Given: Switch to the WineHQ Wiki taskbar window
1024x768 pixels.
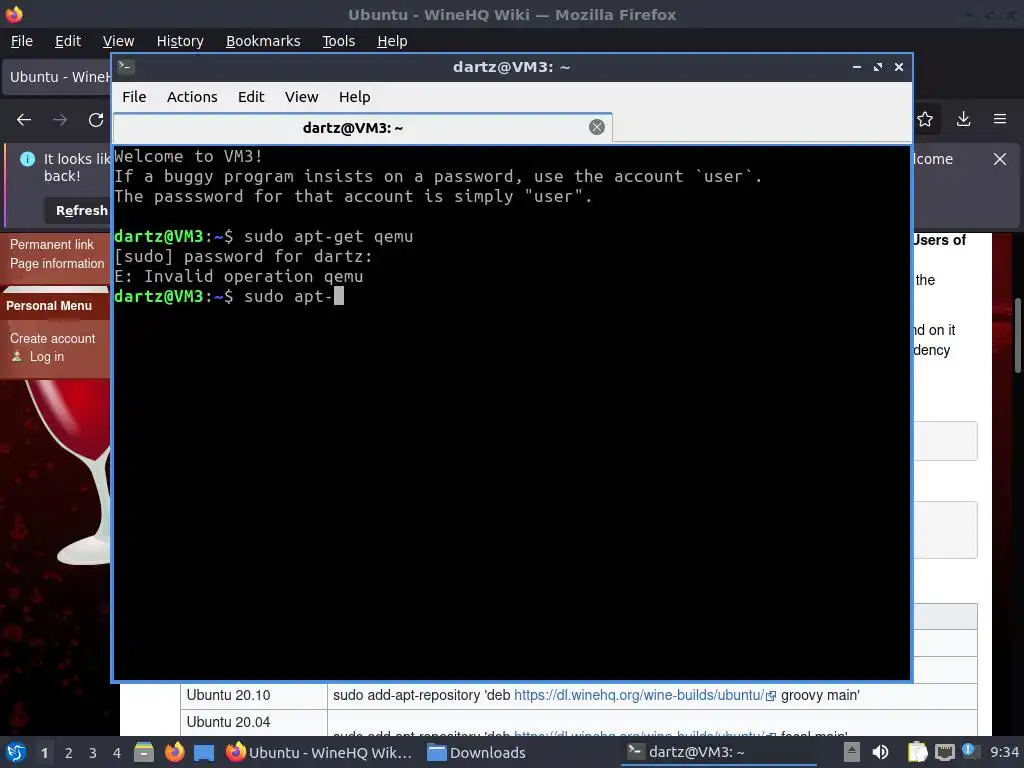Looking at the screenshot, I should pyautogui.click(x=319, y=752).
